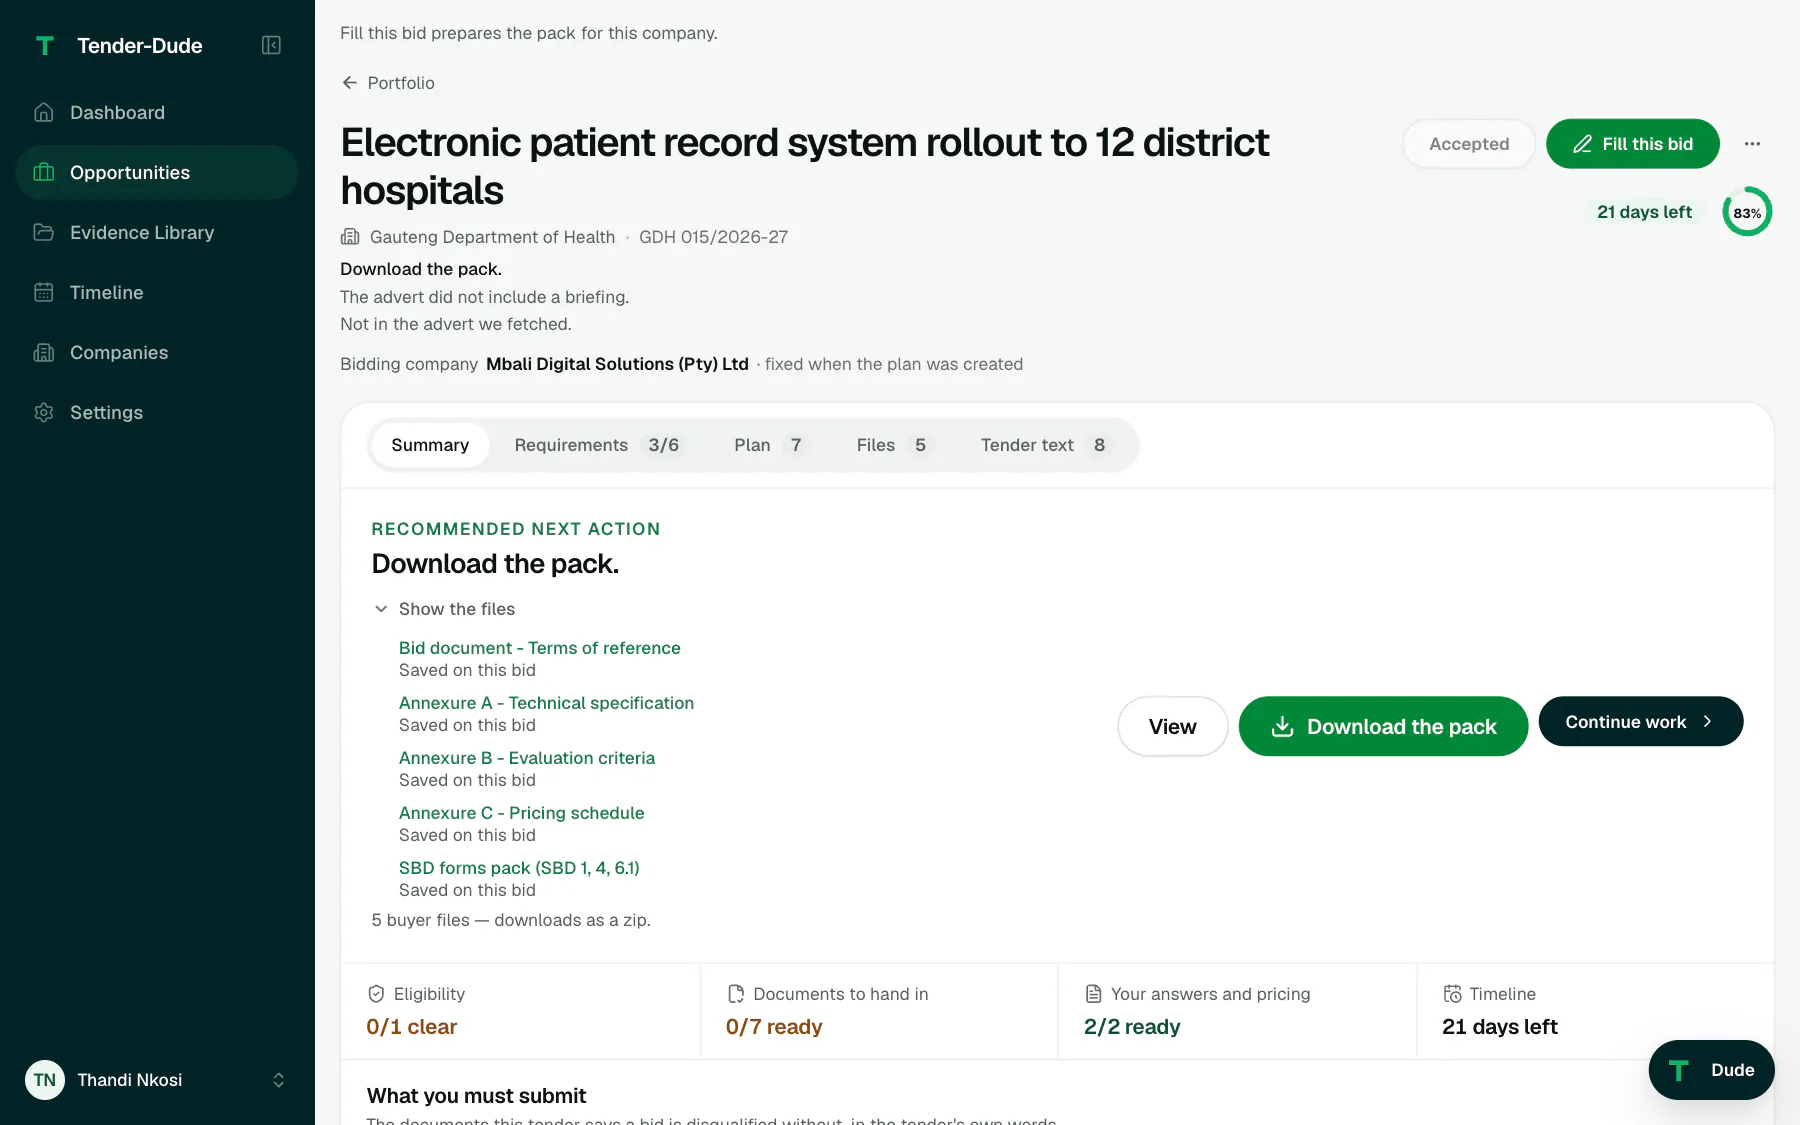Click the 0/1 clear eligibility value

pyautogui.click(x=411, y=1027)
